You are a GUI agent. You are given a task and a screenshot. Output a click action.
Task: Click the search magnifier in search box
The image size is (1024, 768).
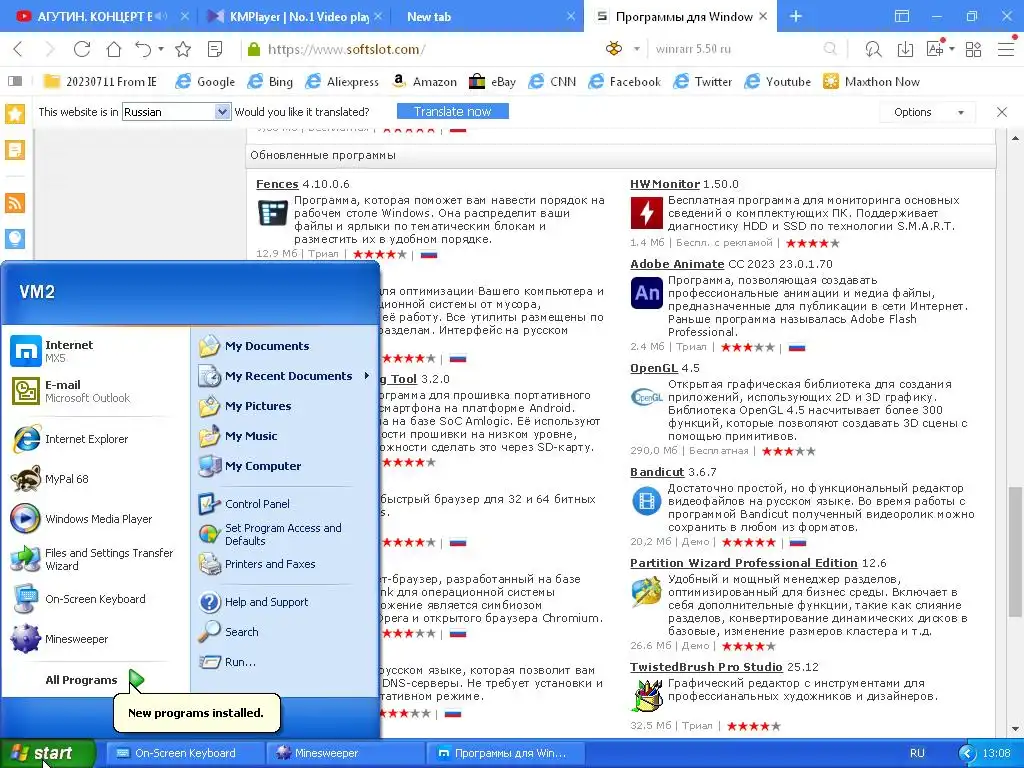click(830, 49)
